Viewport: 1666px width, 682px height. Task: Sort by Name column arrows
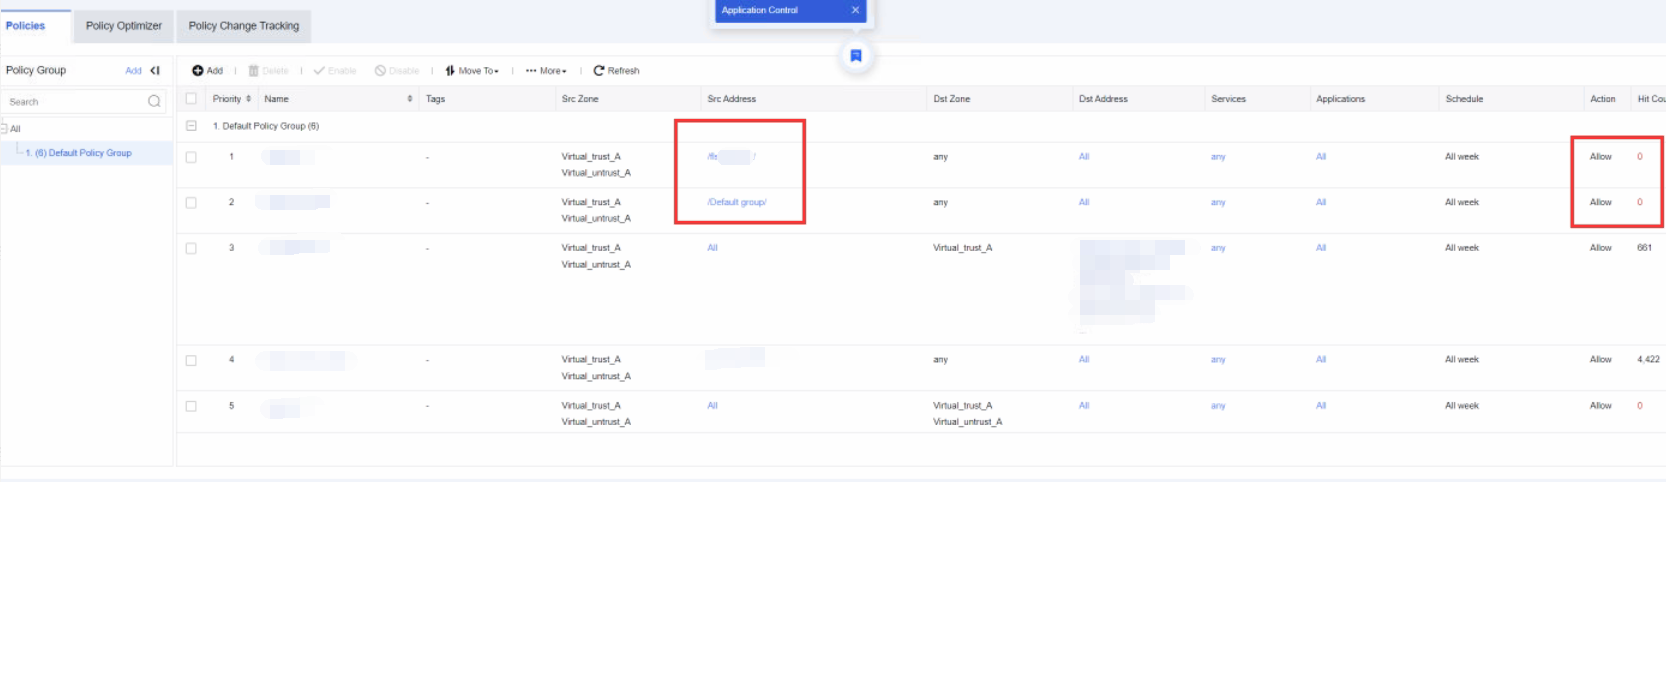(x=410, y=99)
